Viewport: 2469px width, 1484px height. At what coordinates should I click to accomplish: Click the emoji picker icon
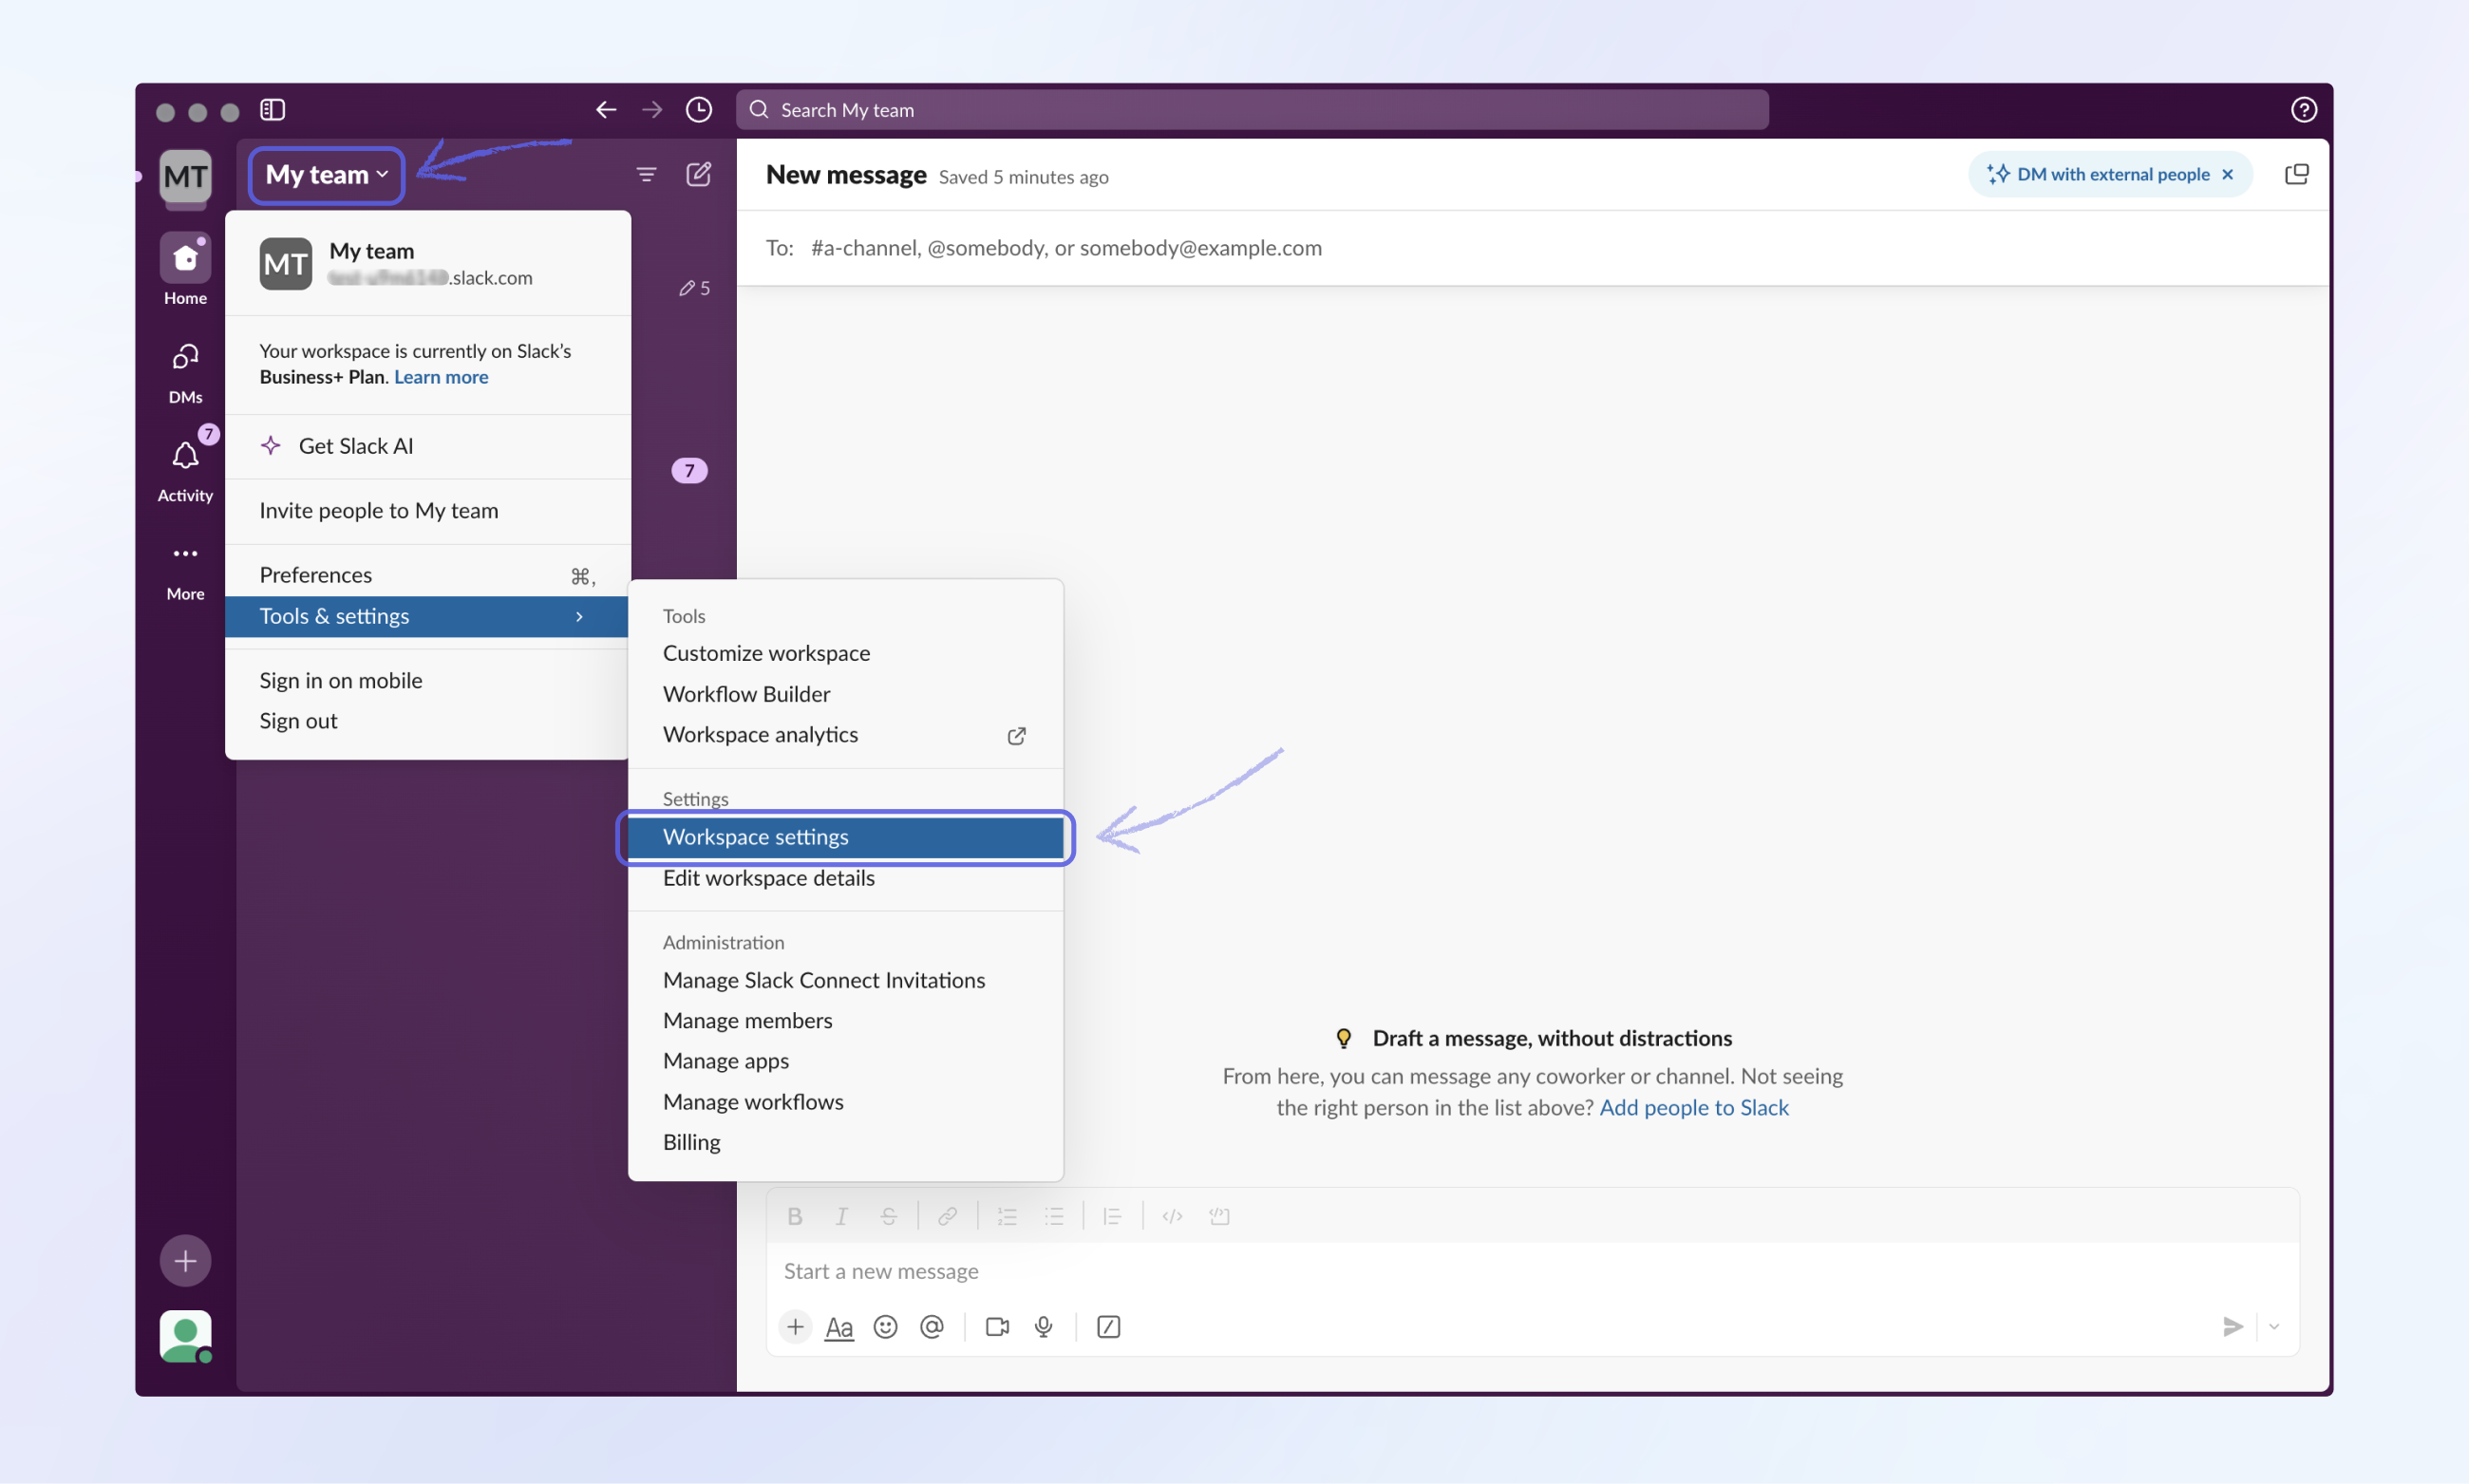click(x=885, y=1327)
